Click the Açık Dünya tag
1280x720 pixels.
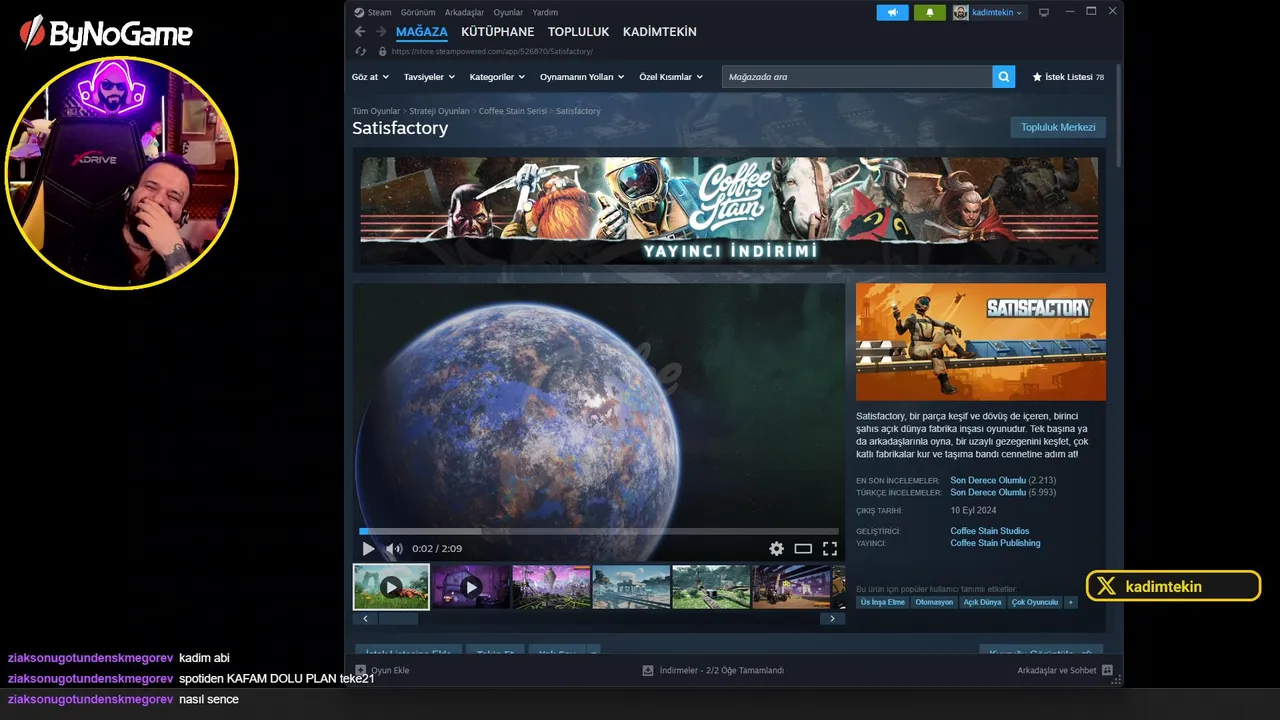982,602
